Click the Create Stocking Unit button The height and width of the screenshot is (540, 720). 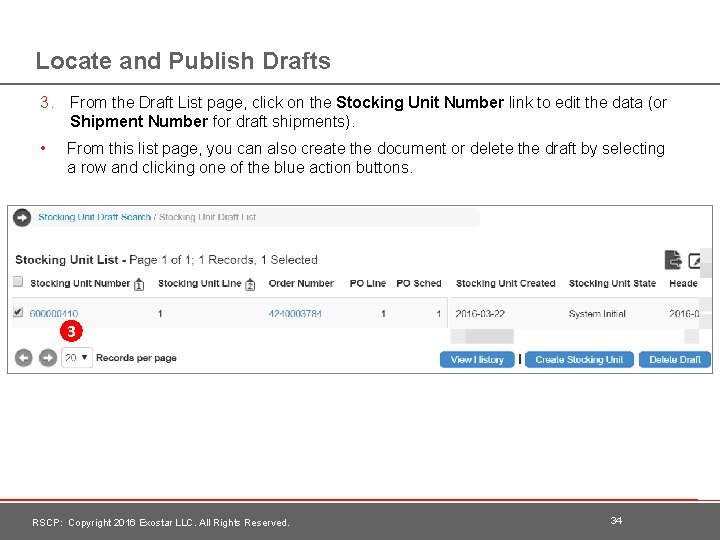579,360
